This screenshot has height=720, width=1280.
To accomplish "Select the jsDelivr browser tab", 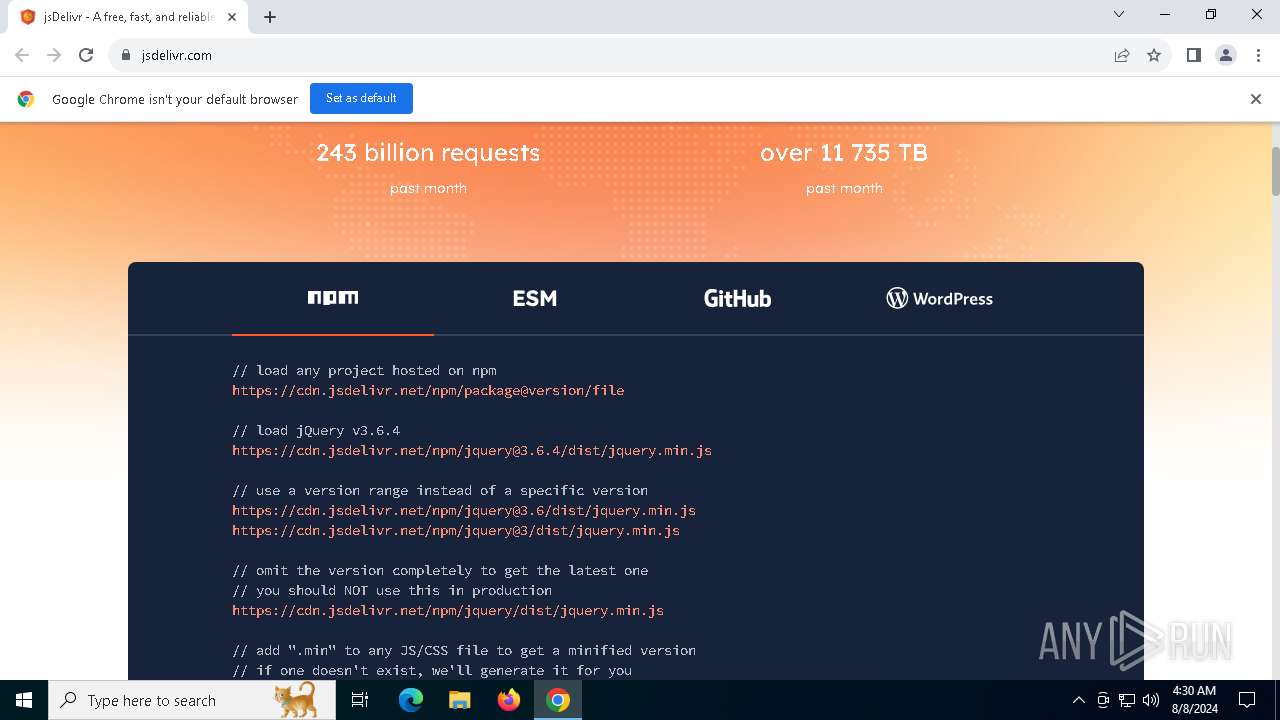I will (128, 17).
